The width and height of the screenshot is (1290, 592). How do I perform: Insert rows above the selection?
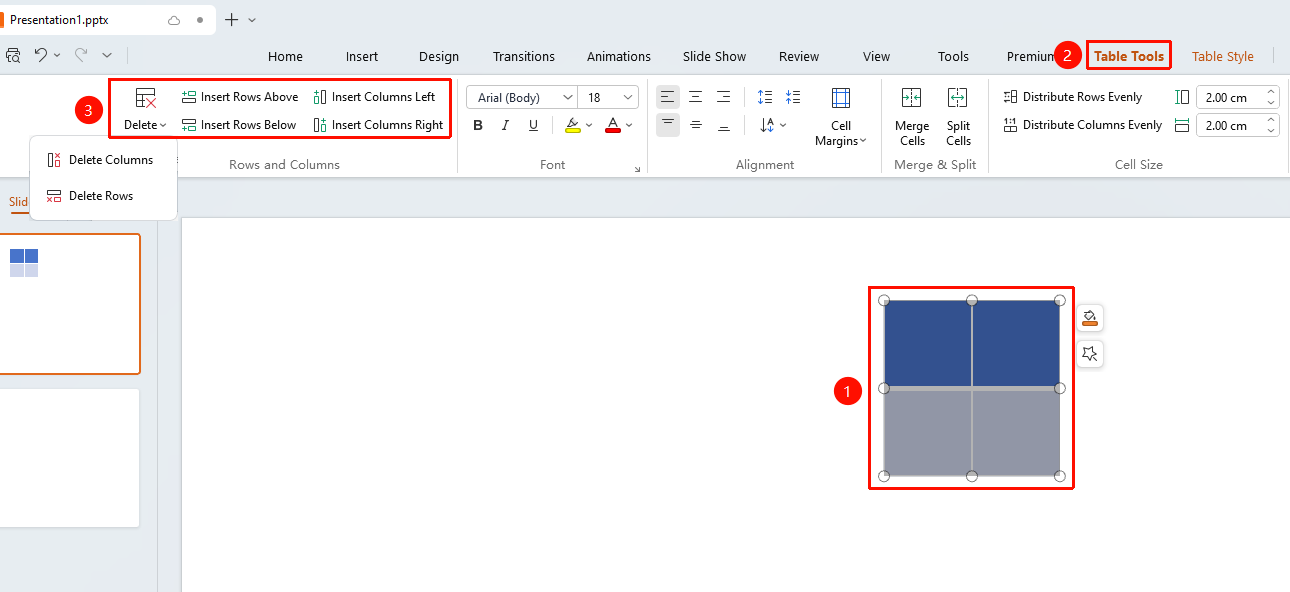click(x=240, y=97)
